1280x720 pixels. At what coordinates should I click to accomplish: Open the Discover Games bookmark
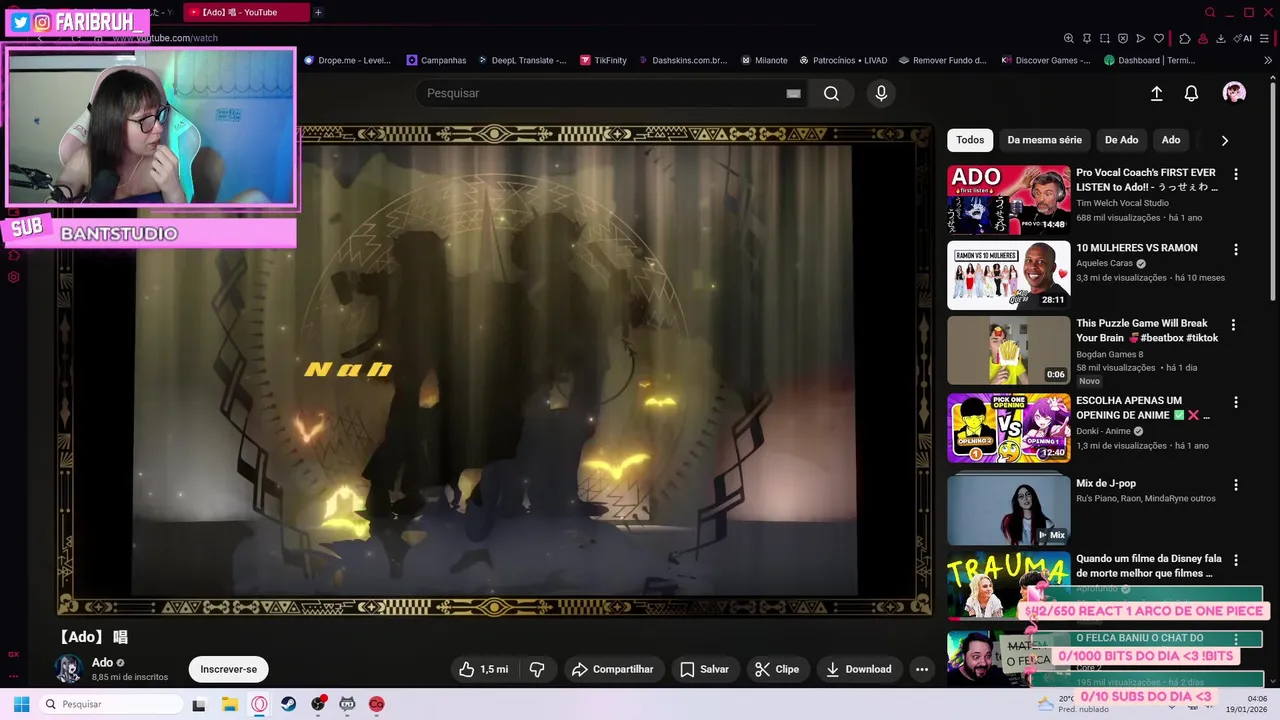coord(1046,60)
